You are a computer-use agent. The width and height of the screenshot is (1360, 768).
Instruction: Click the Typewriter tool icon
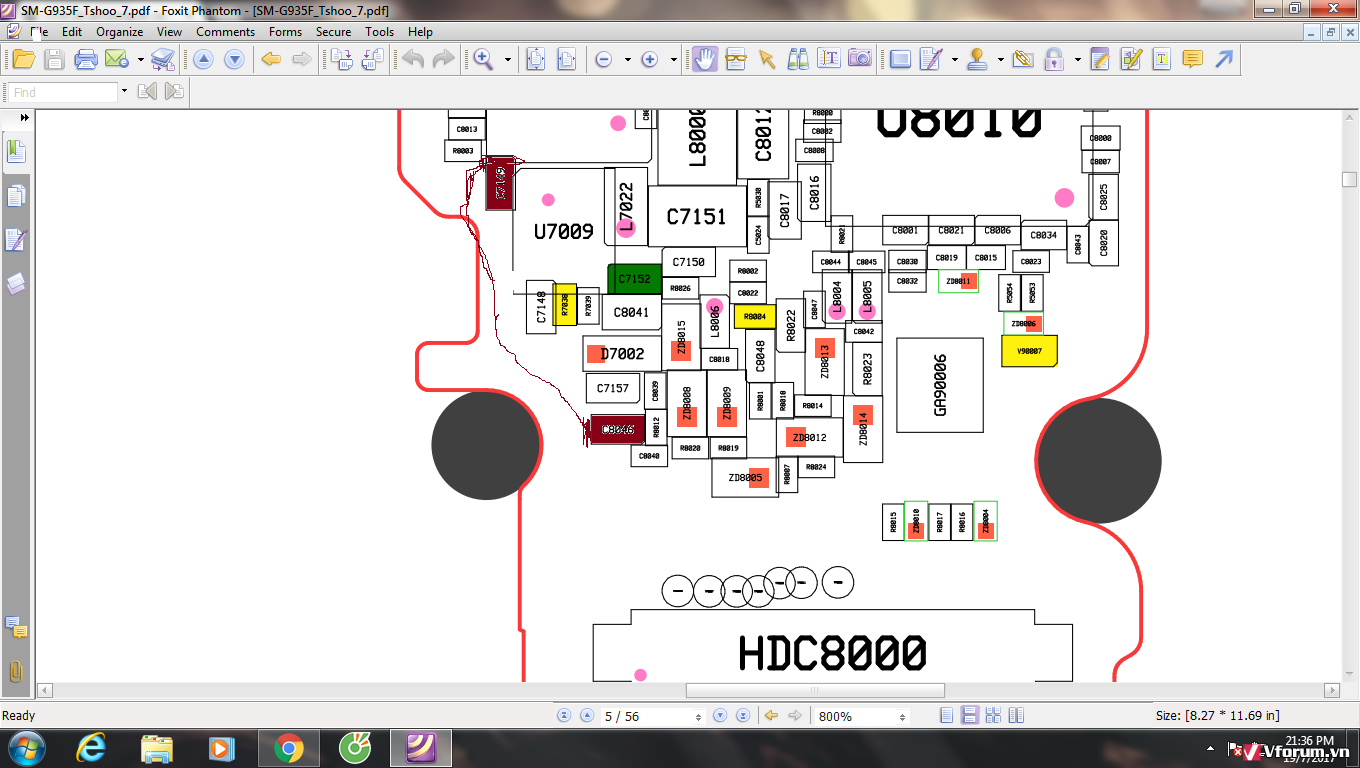[x=1161, y=60]
